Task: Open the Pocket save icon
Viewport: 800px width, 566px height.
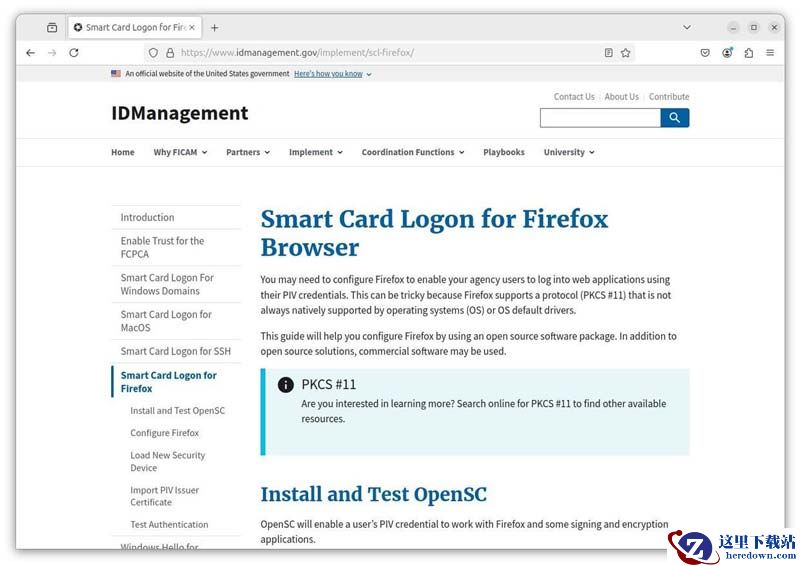Action: (x=705, y=53)
